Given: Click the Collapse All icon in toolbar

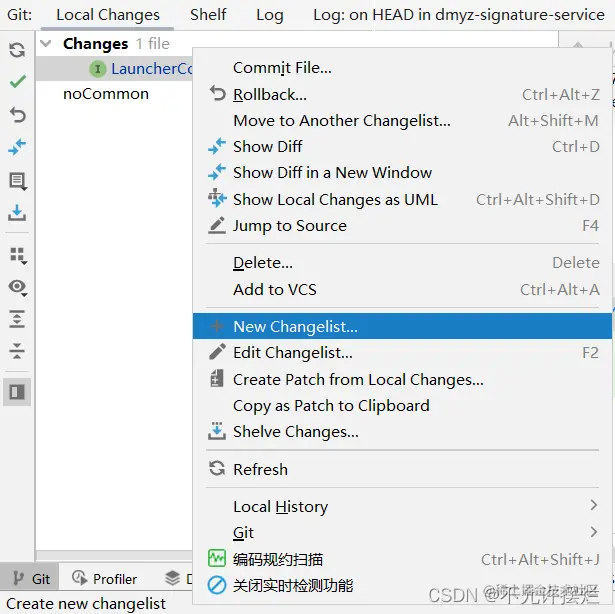Looking at the screenshot, I should pos(17,352).
